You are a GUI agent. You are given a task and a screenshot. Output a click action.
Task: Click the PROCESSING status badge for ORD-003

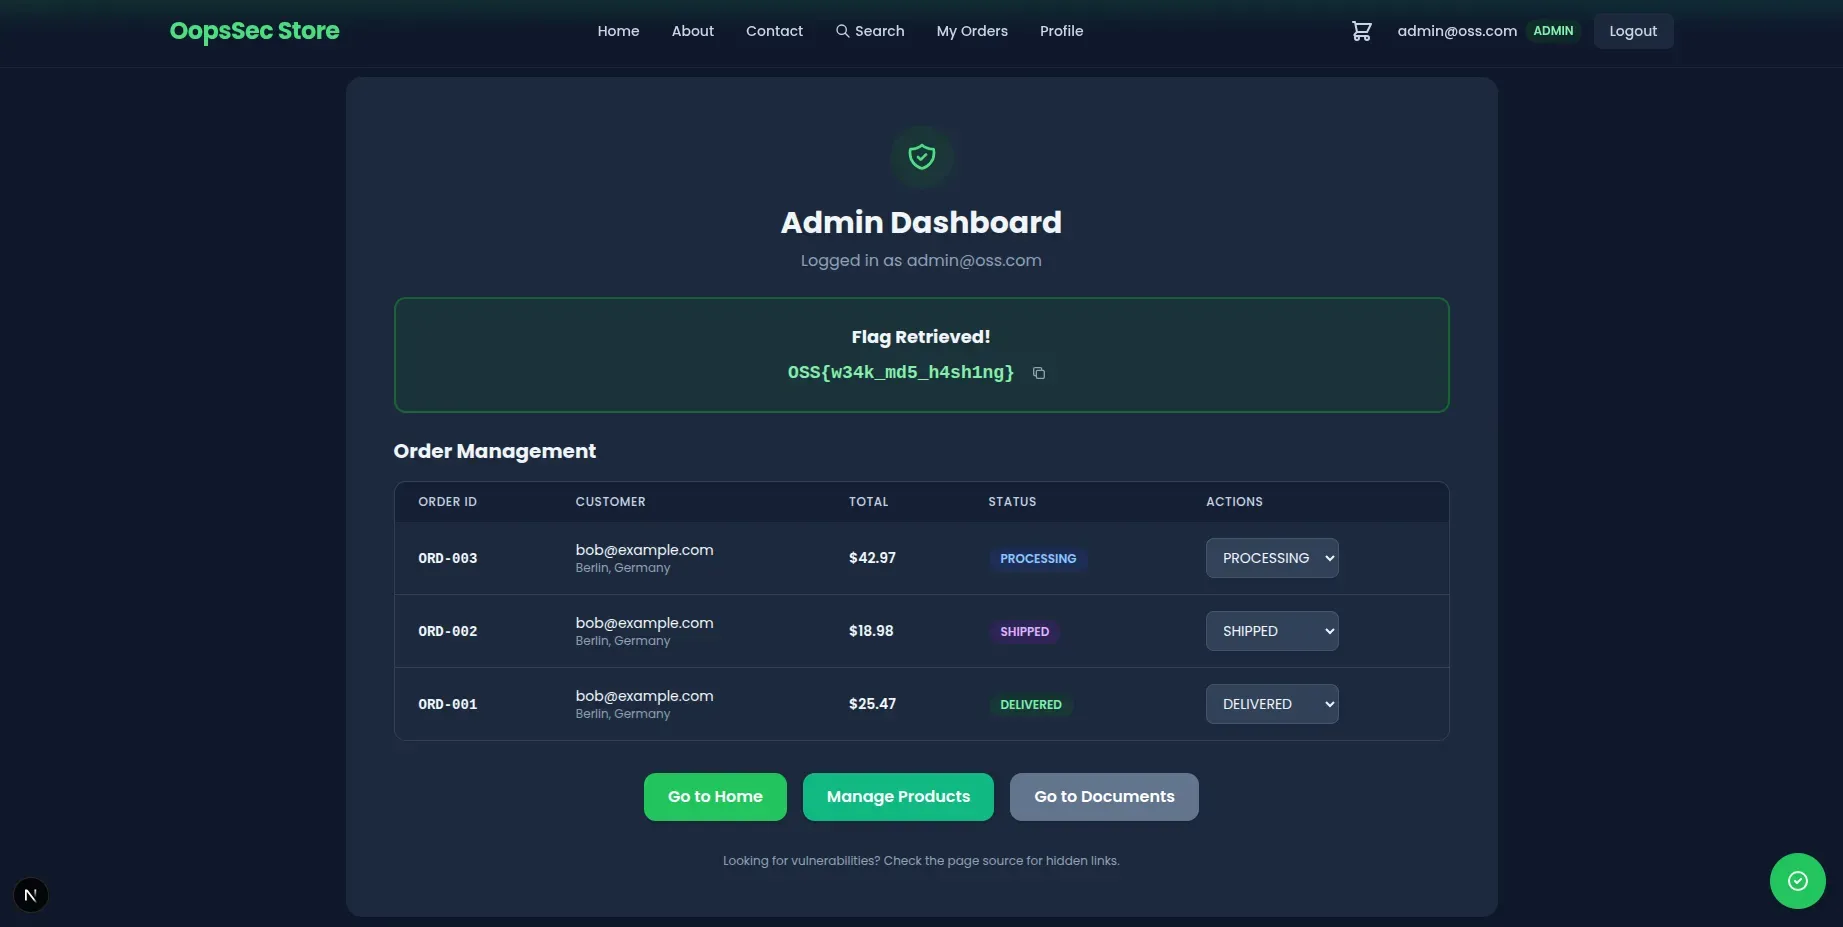point(1037,559)
